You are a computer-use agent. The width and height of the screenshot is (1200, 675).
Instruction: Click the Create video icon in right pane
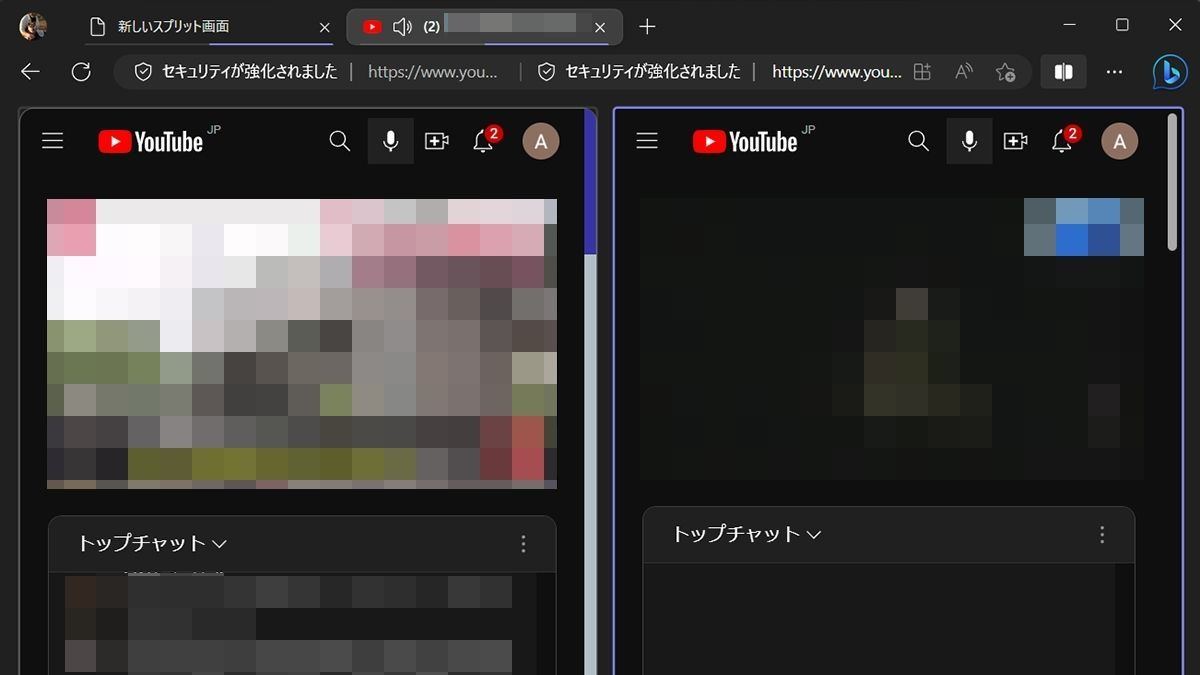(x=1015, y=142)
